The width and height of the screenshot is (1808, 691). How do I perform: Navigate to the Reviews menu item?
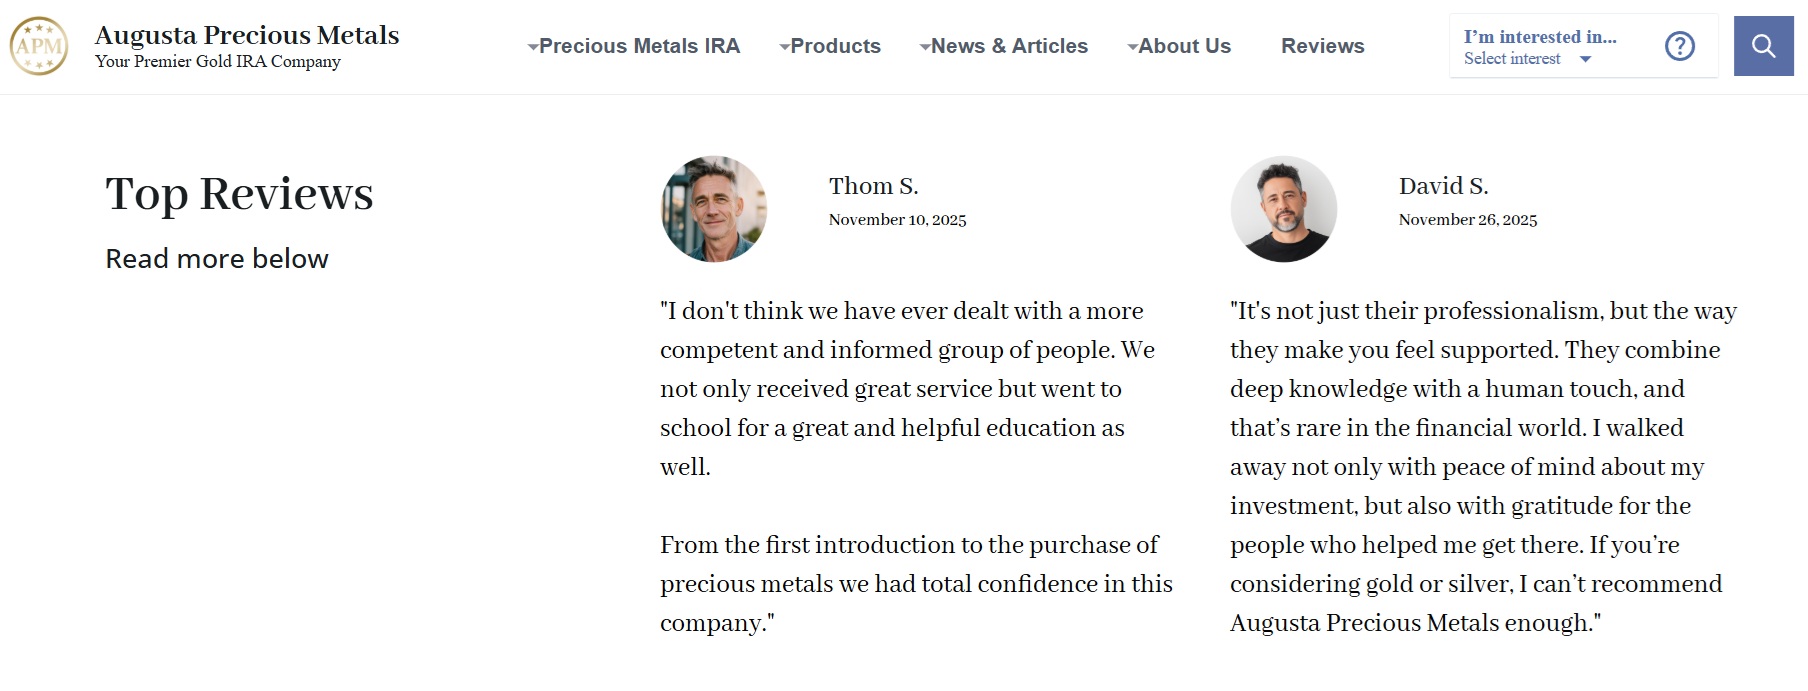(x=1322, y=46)
